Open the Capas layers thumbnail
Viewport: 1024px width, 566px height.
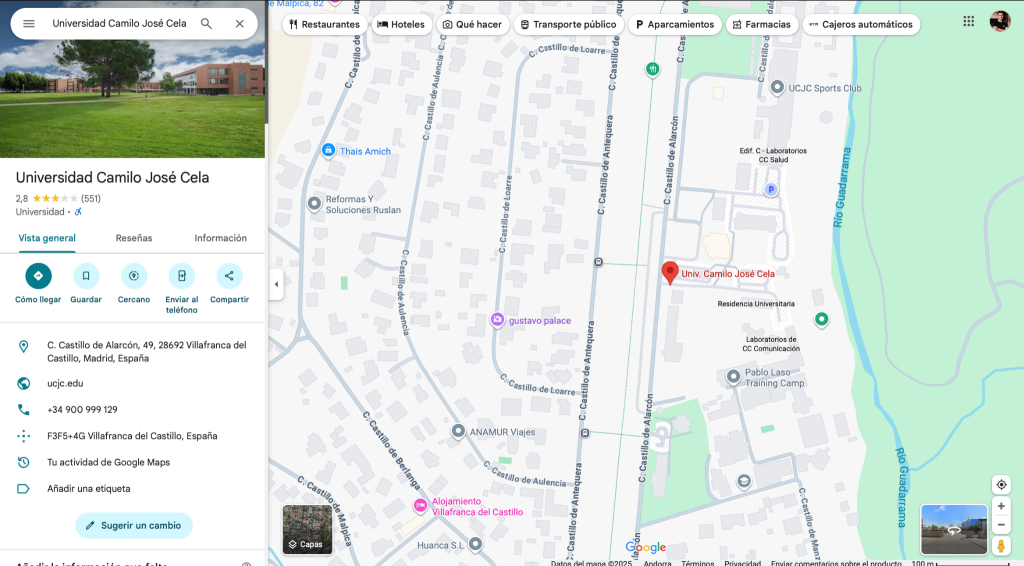pyautogui.click(x=307, y=529)
